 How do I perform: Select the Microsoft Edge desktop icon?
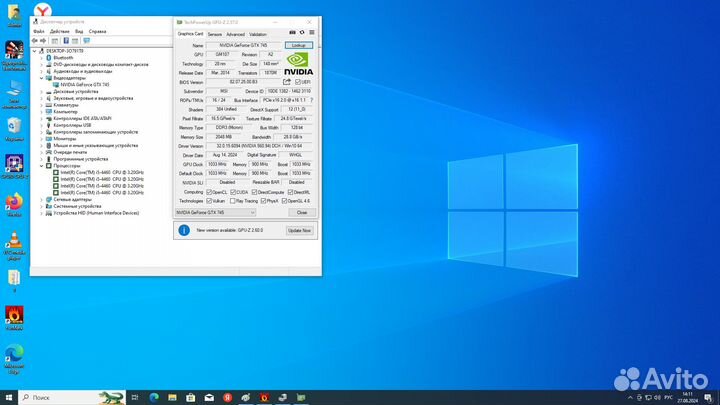14,359
